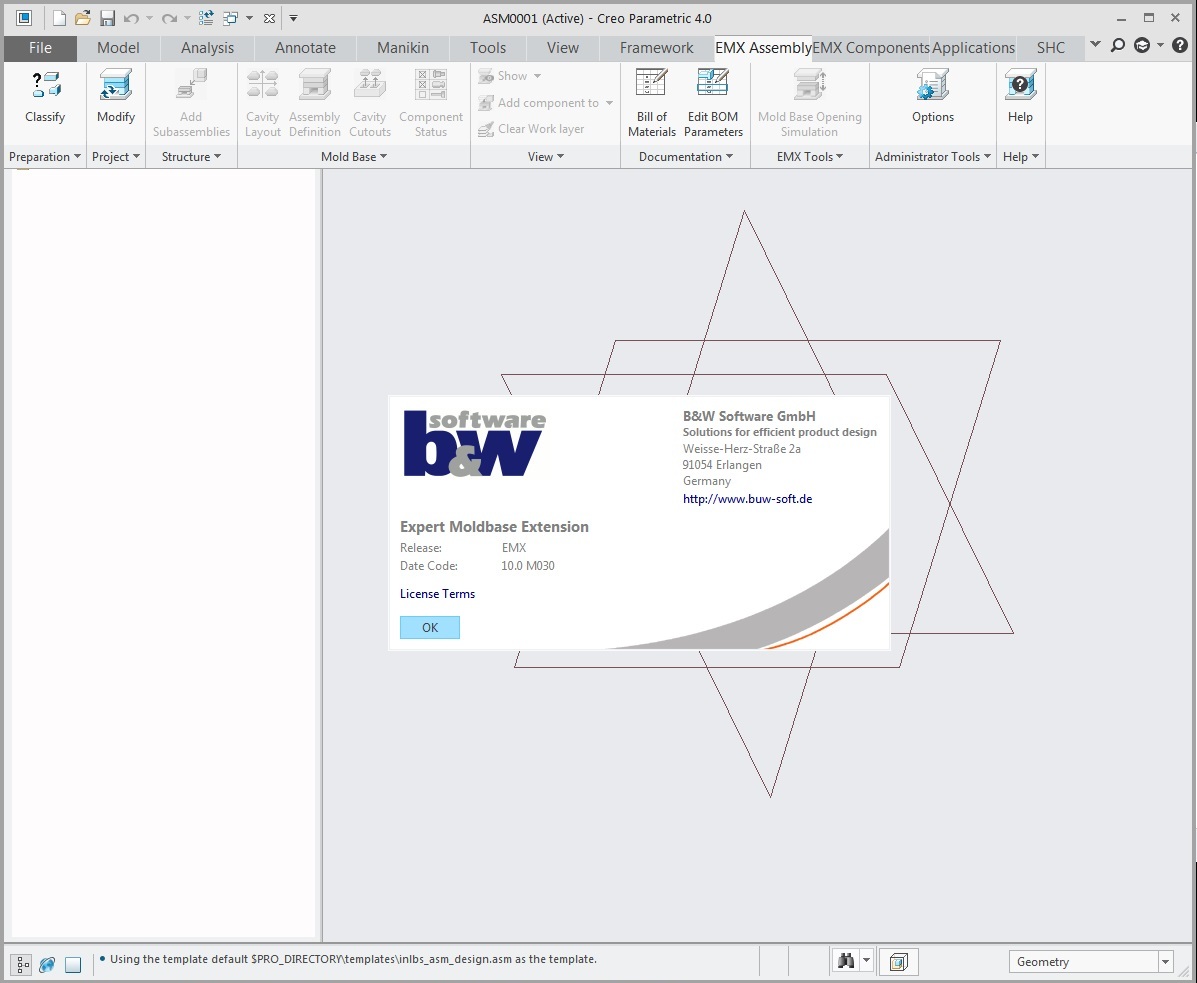Select the Cavity Cutouts tool

369,103
